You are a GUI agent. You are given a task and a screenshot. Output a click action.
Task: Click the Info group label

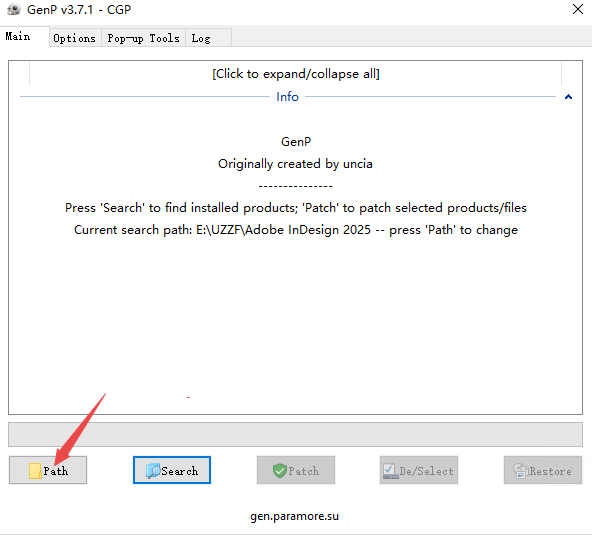(x=287, y=97)
